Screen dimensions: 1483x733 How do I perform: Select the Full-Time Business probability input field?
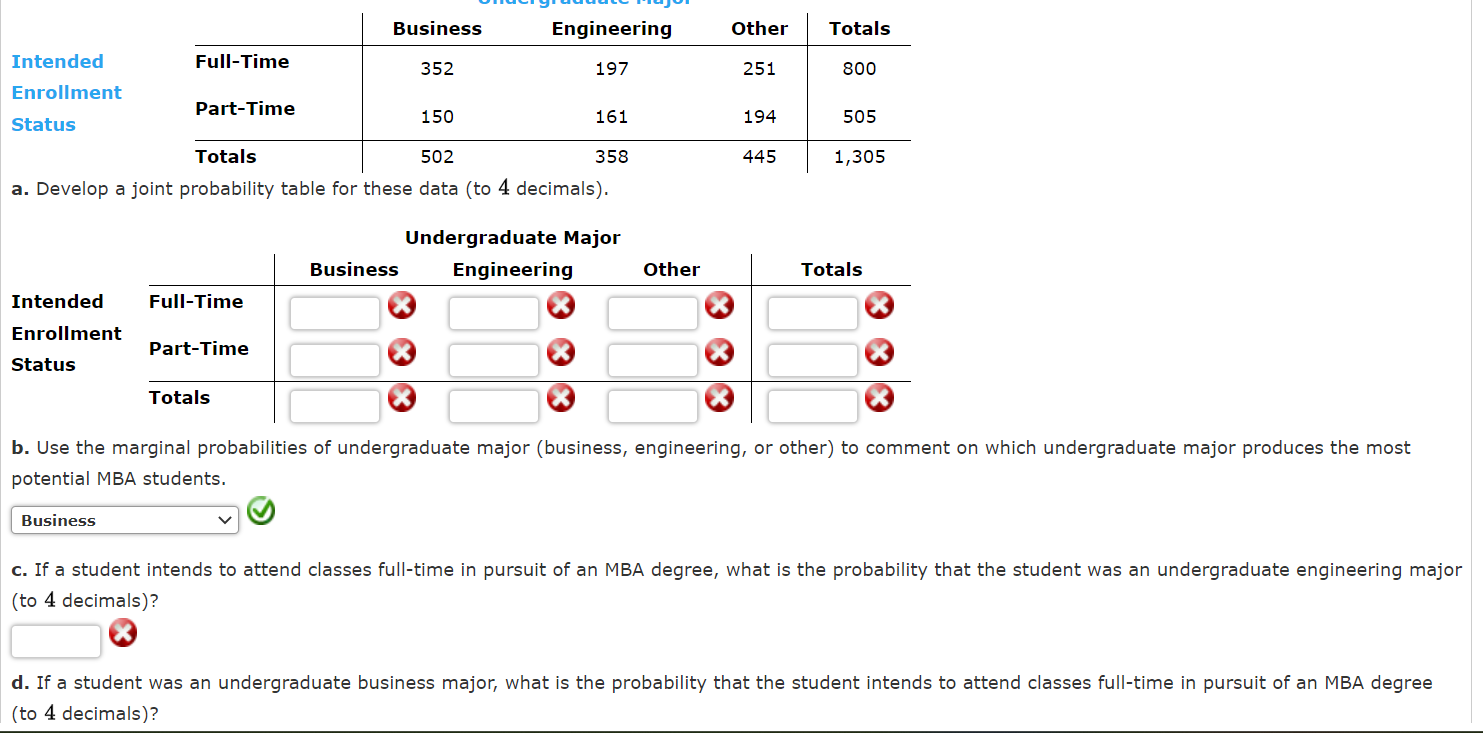(334, 312)
